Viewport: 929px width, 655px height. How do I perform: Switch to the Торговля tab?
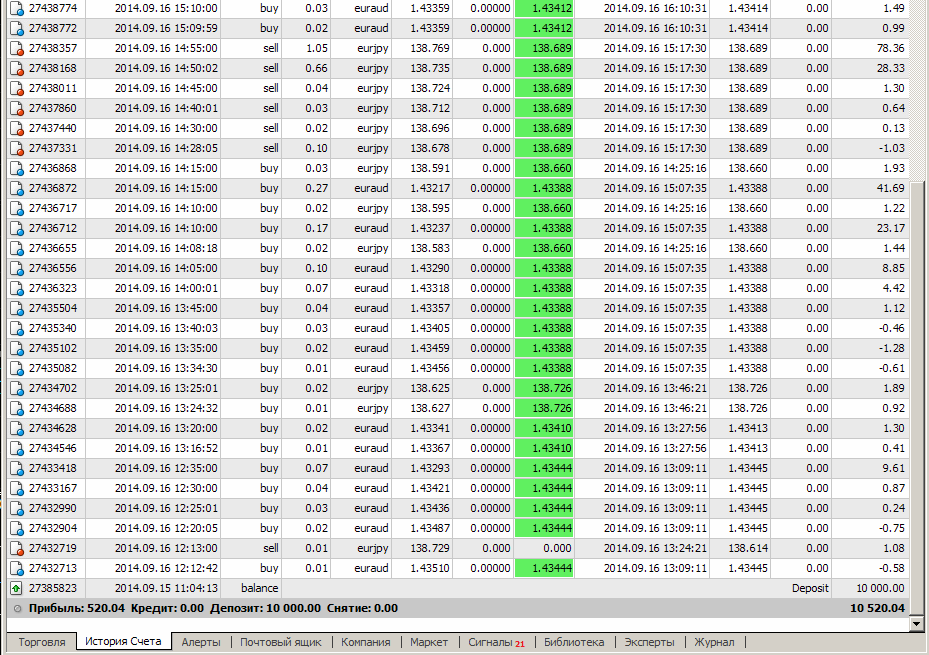coord(41,642)
